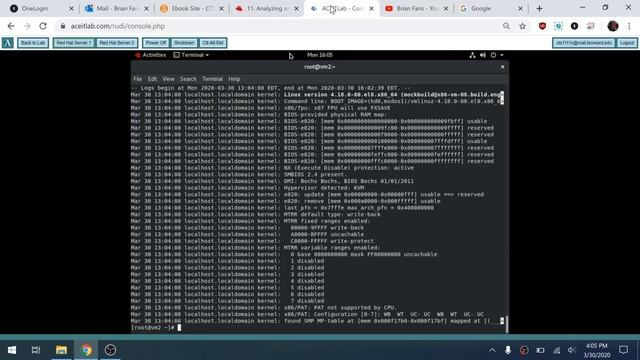This screenshot has height=360, width=640.
Task: Click the Windows network tray icon
Action: point(556,350)
